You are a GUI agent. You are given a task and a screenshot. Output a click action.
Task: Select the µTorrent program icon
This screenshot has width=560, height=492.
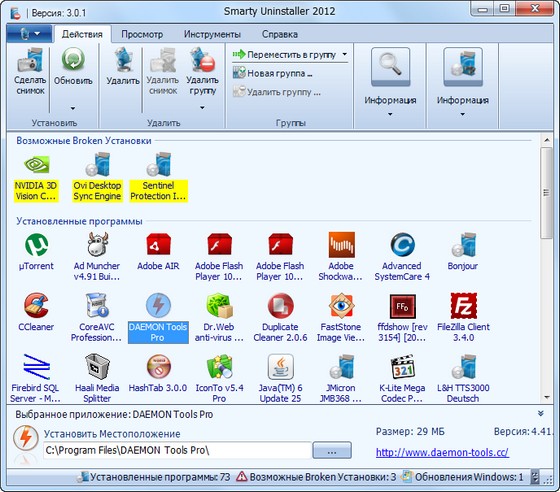[36, 245]
